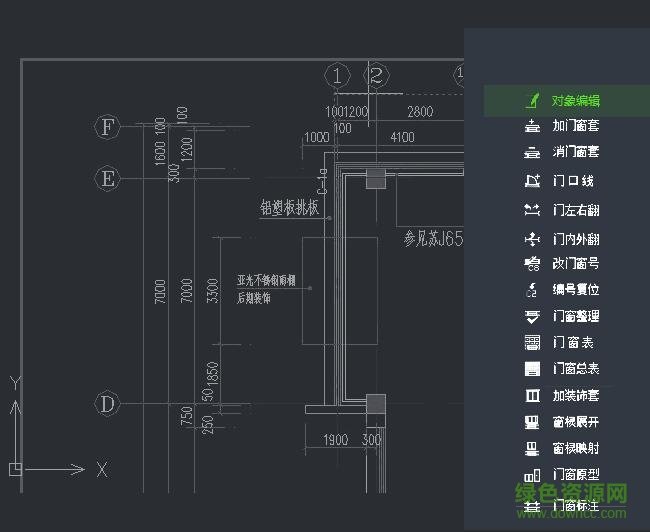
Task: Click the UCS origin square icon
Action: point(15,468)
